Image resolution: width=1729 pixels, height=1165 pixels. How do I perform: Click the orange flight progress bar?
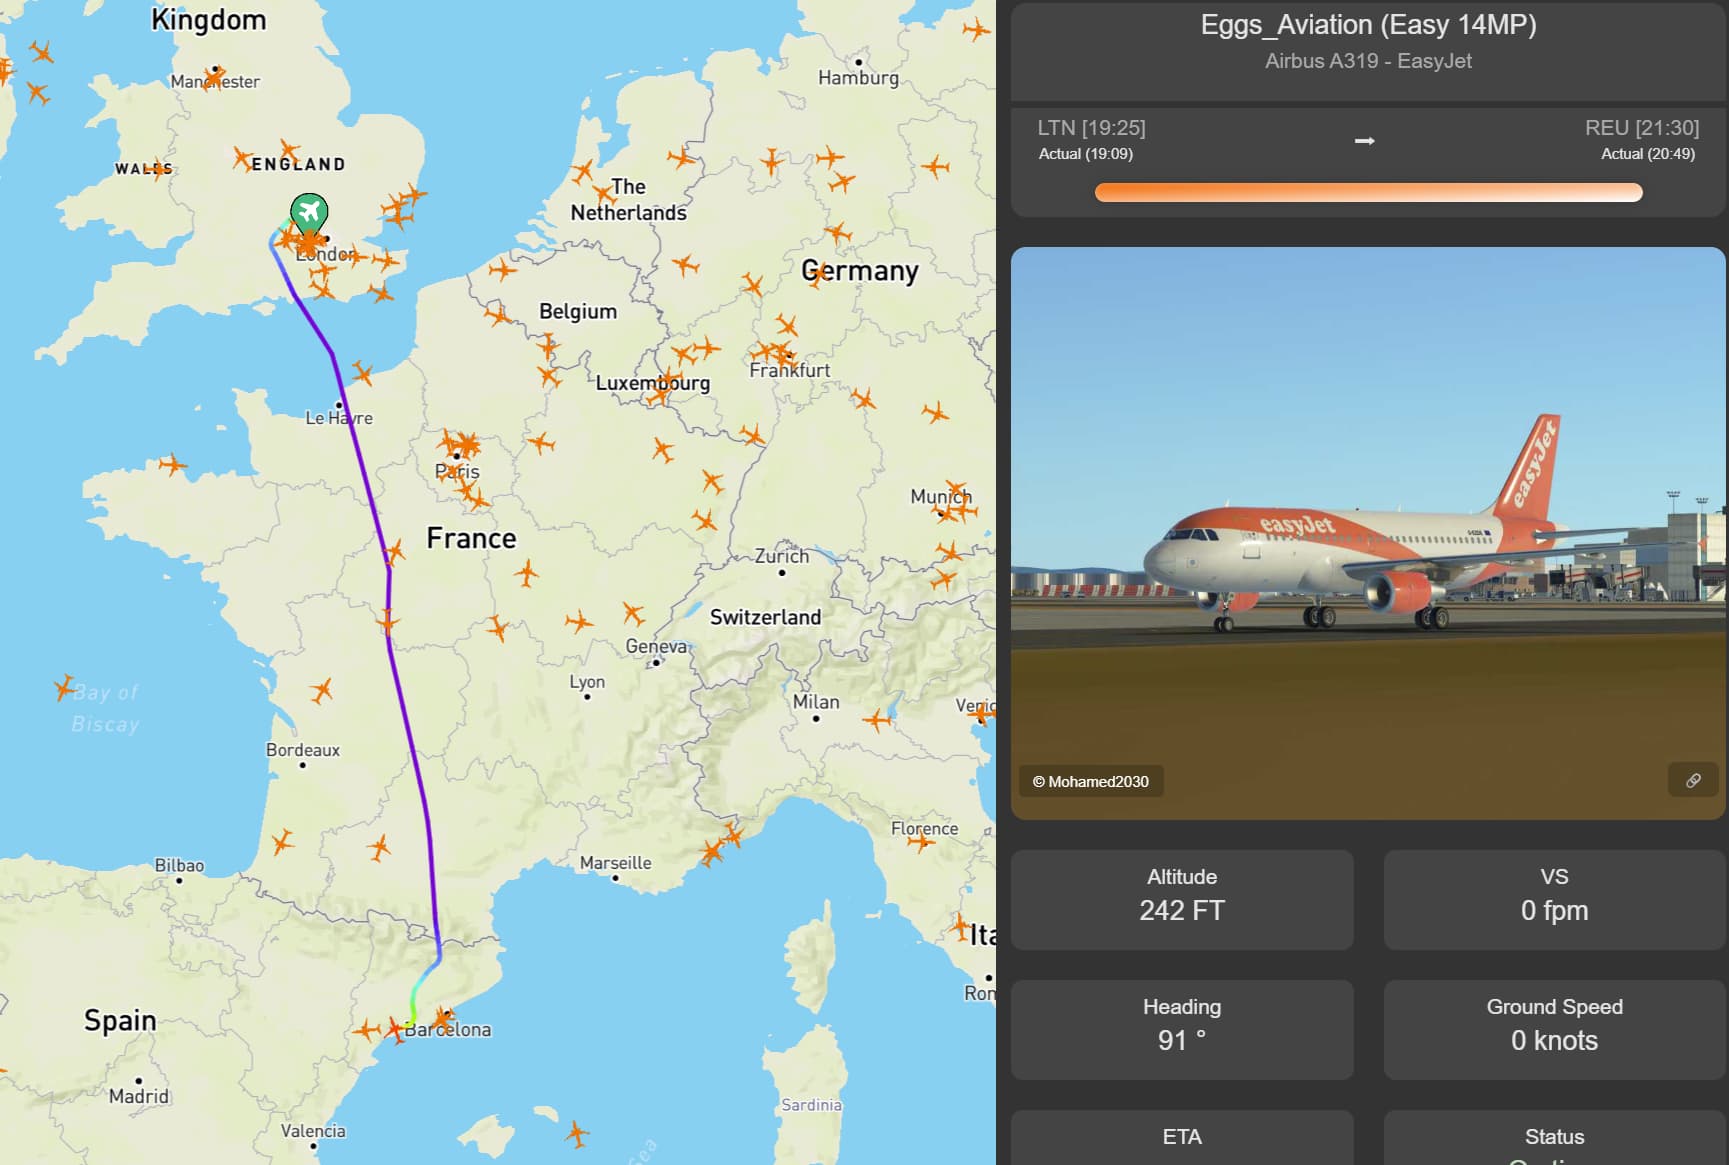(x=1368, y=192)
